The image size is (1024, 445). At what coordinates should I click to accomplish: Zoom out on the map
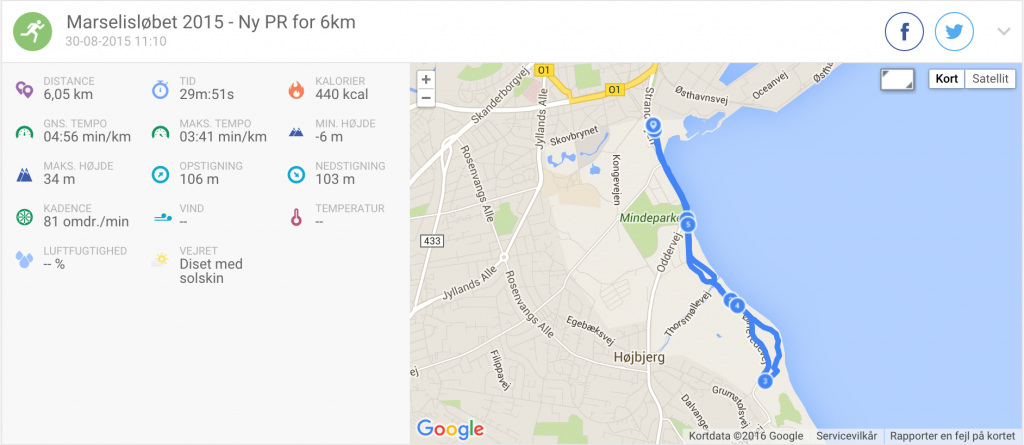click(x=427, y=97)
